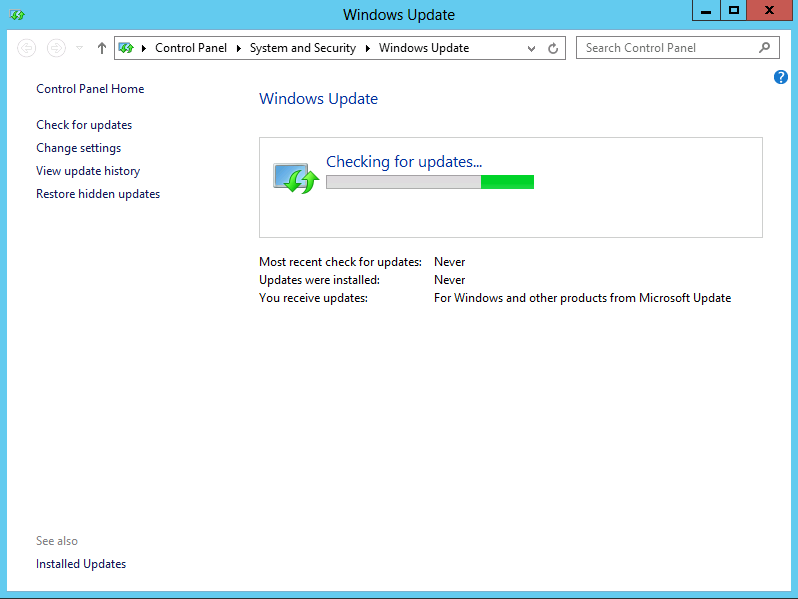This screenshot has height=599, width=798.
Task: Open Control Panel Home link
Action: click(x=90, y=89)
